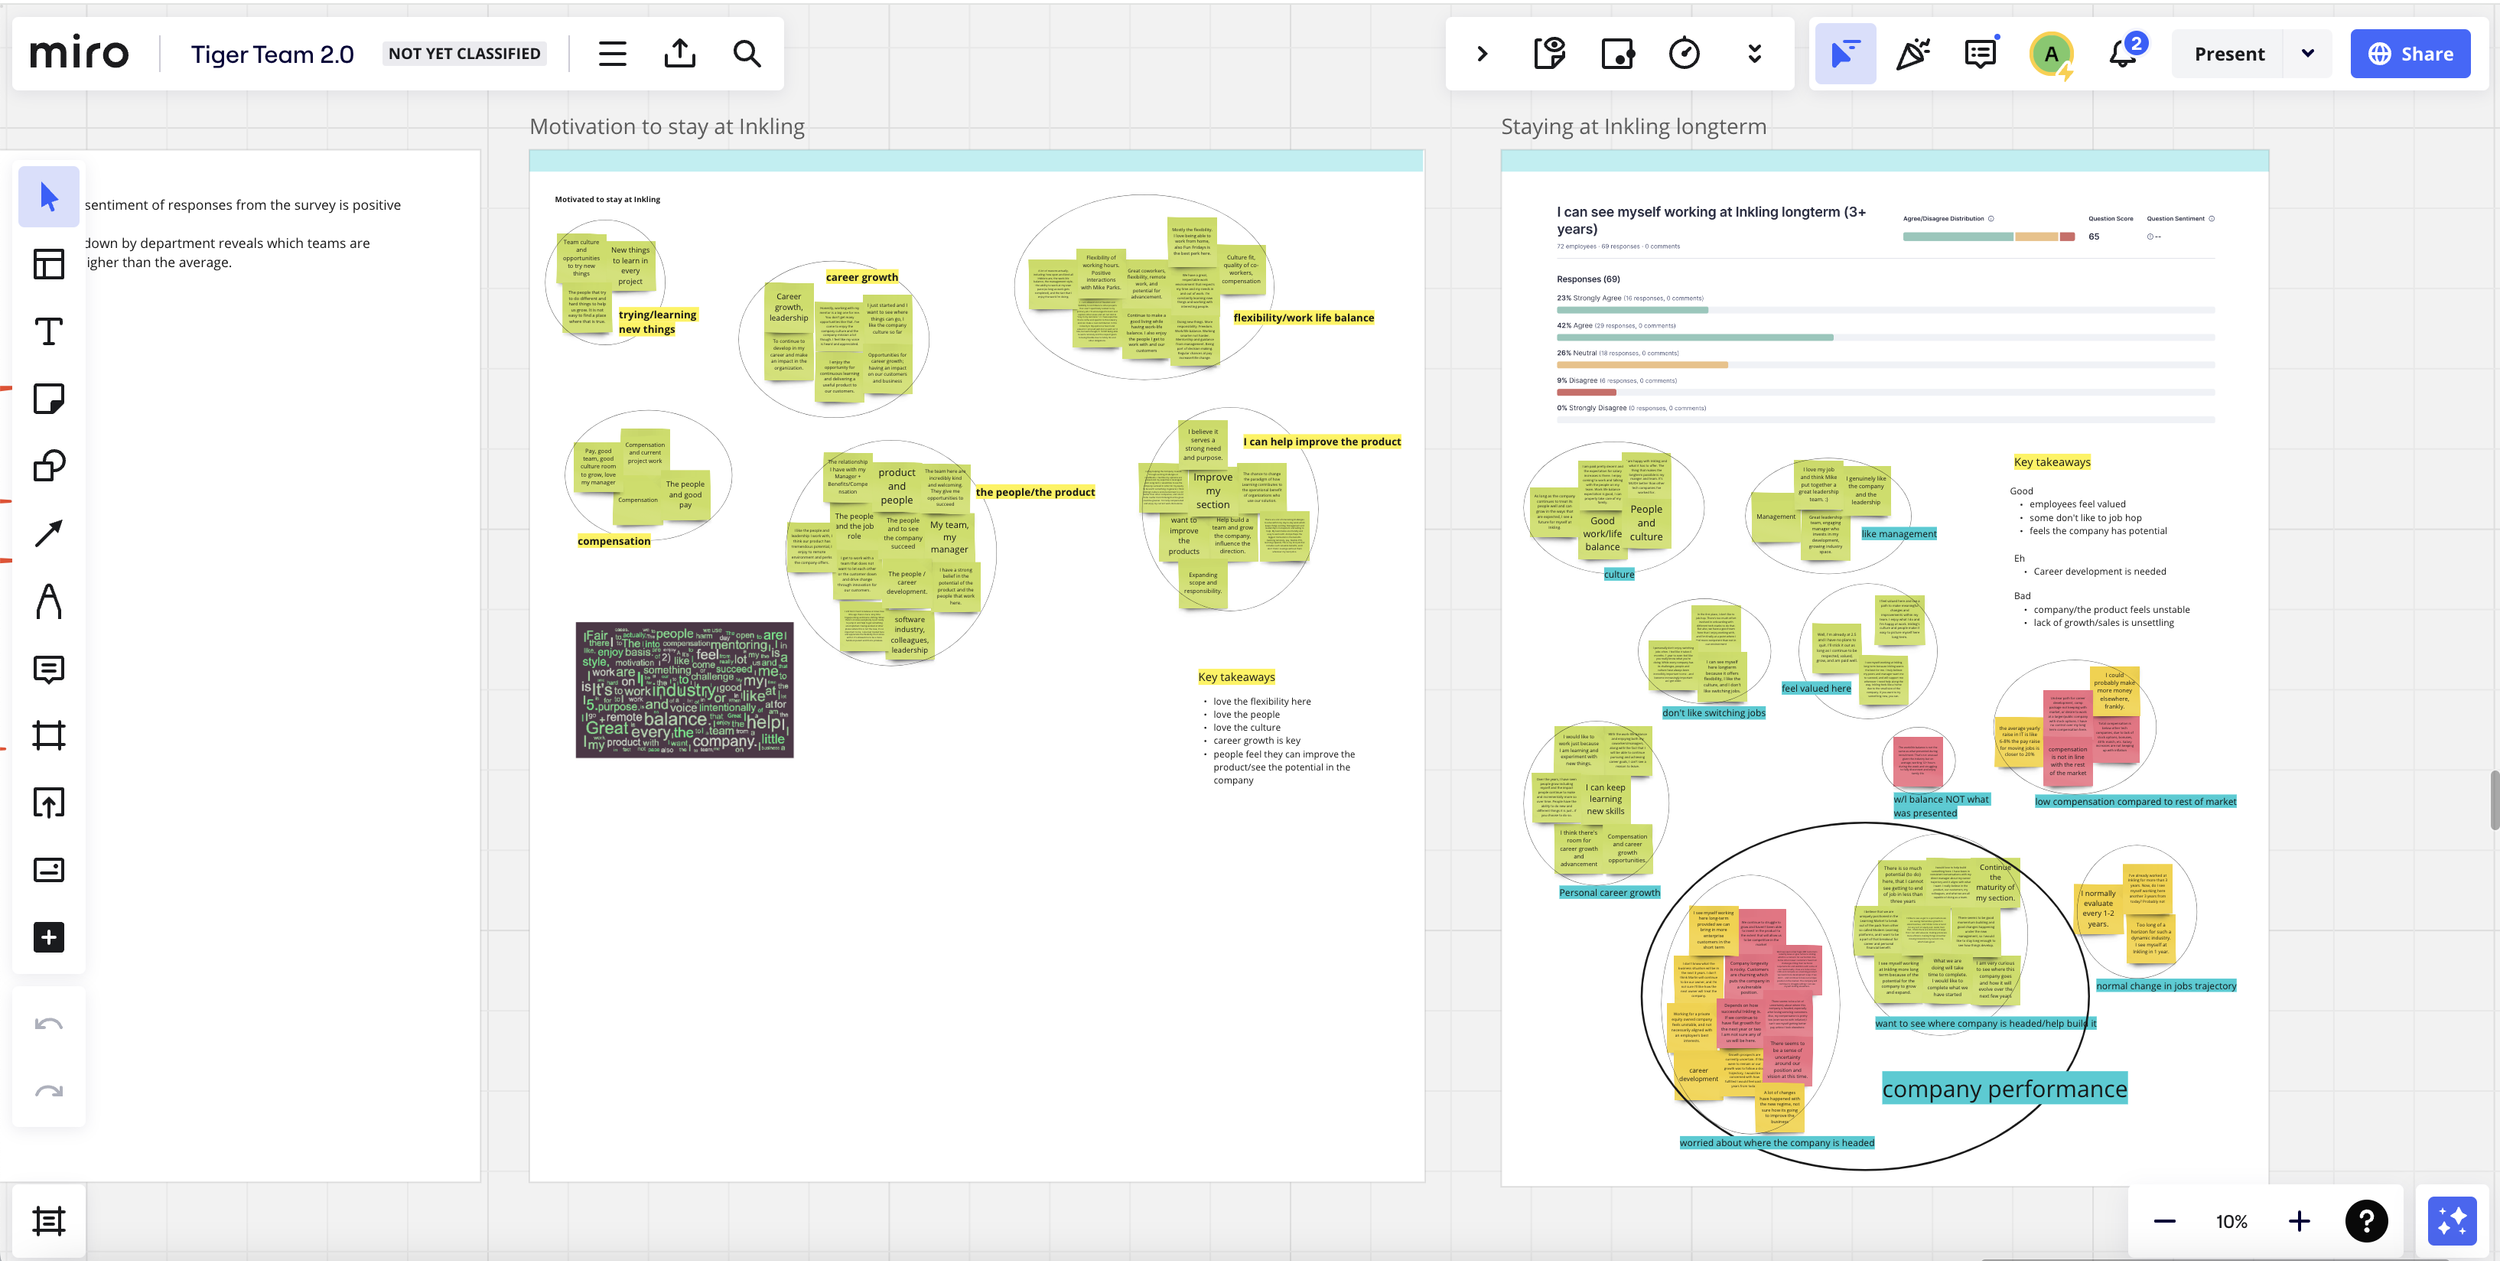Viewport: 2500px width, 1261px height.
Task: Open the notes with checkmark icon
Action: coord(1549,54)
